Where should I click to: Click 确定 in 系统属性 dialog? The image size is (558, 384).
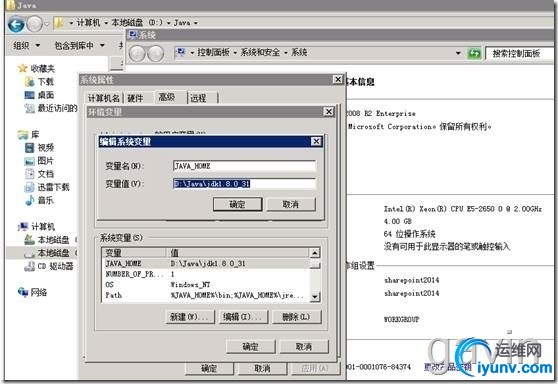coord(209,368)
